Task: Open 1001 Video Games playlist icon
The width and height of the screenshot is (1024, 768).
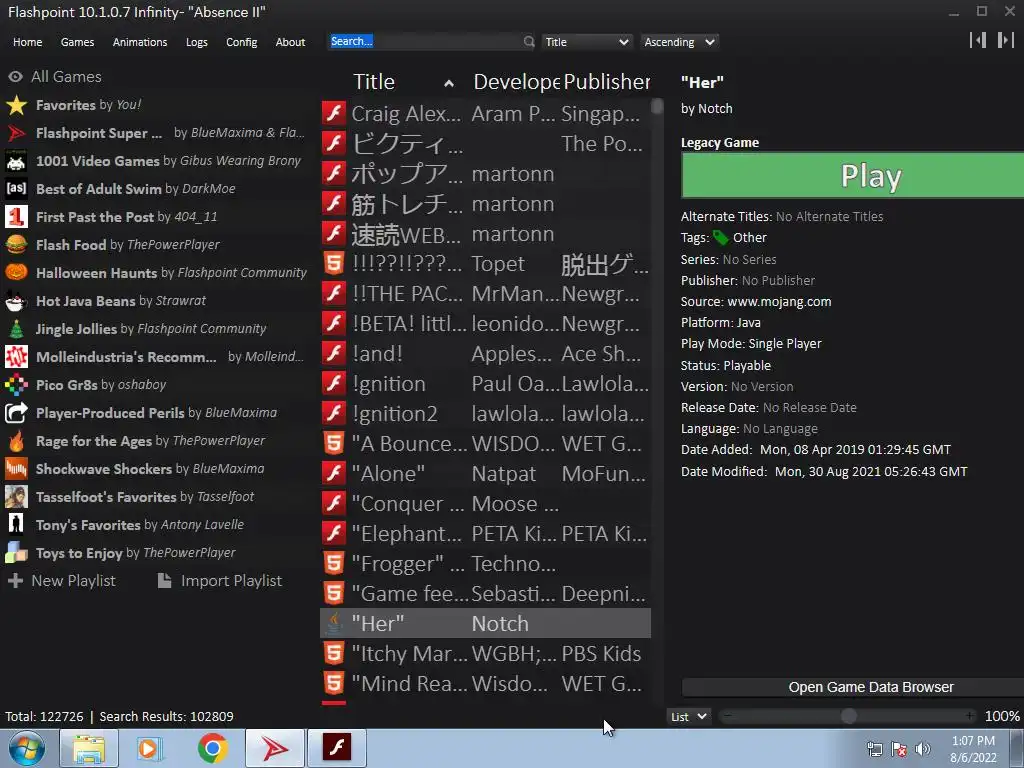Action: tap(16, 161)
